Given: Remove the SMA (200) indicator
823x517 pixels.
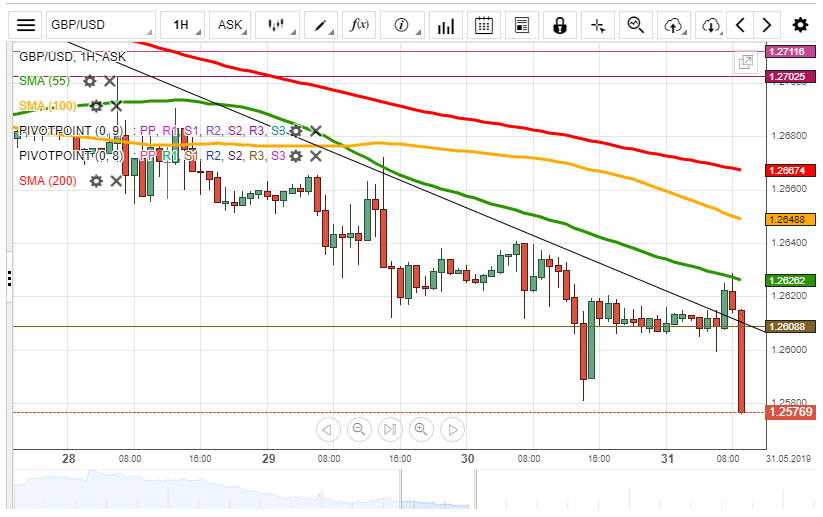Looking at the screenshot, I should click(116, 181).
